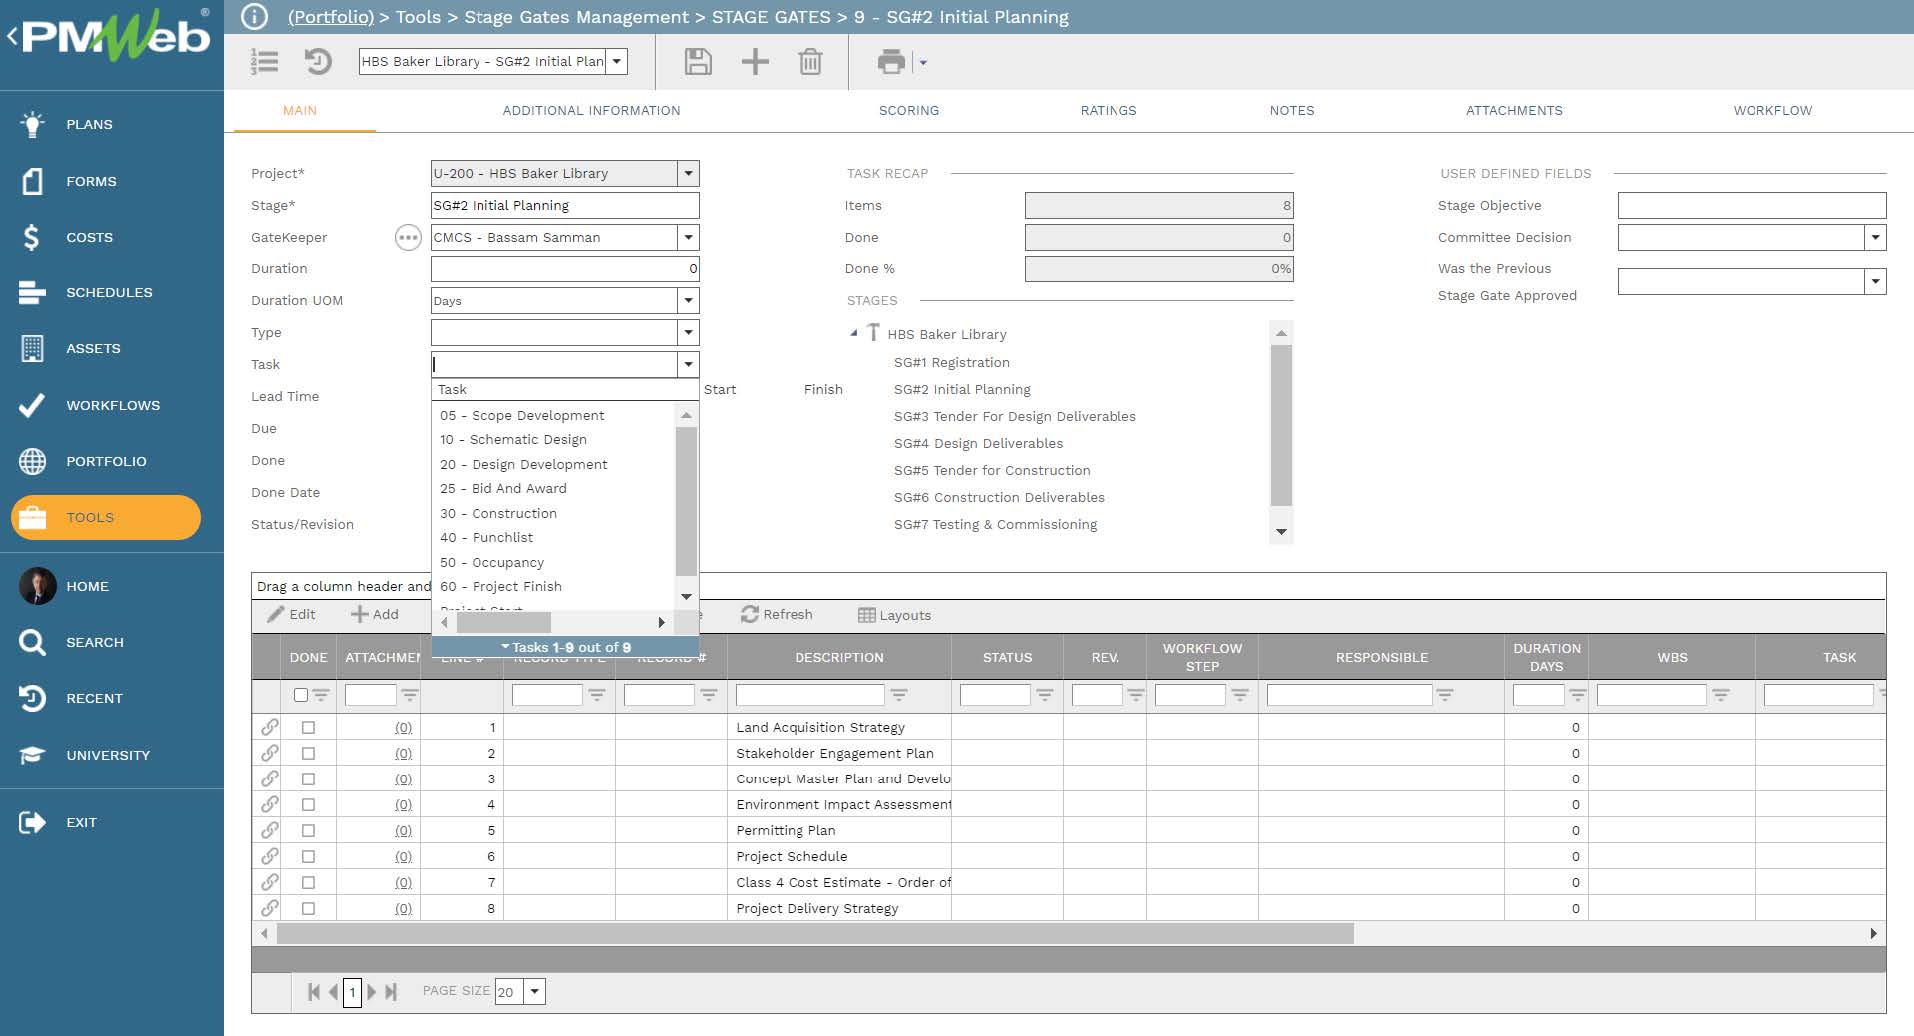Collapse the HBS Baker Library stages tree
This screenshot has height=1036, width=1914.
(x=853, y=333)
